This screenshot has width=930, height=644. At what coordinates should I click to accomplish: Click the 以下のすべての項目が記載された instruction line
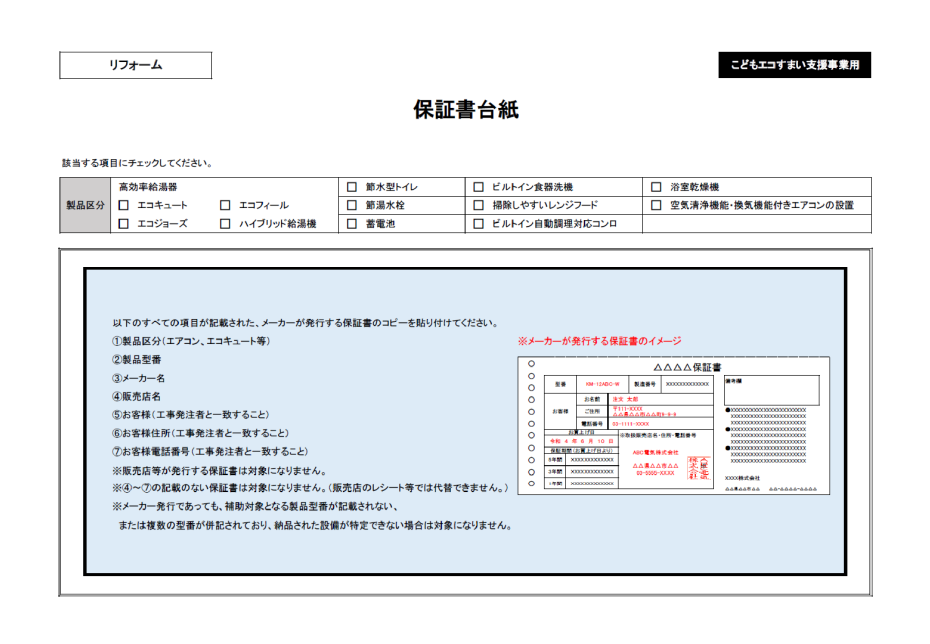(305, 323)
